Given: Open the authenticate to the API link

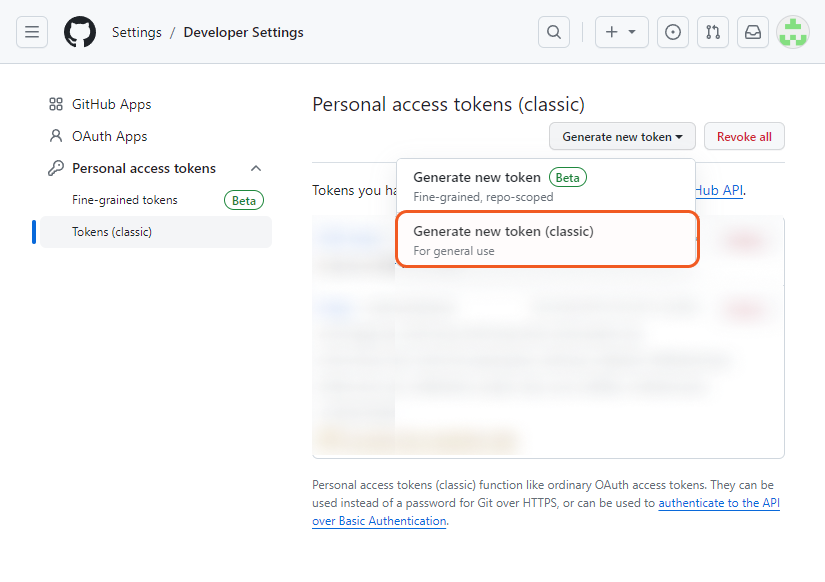Looking at the screenshot, I should [x=718, y=503].
